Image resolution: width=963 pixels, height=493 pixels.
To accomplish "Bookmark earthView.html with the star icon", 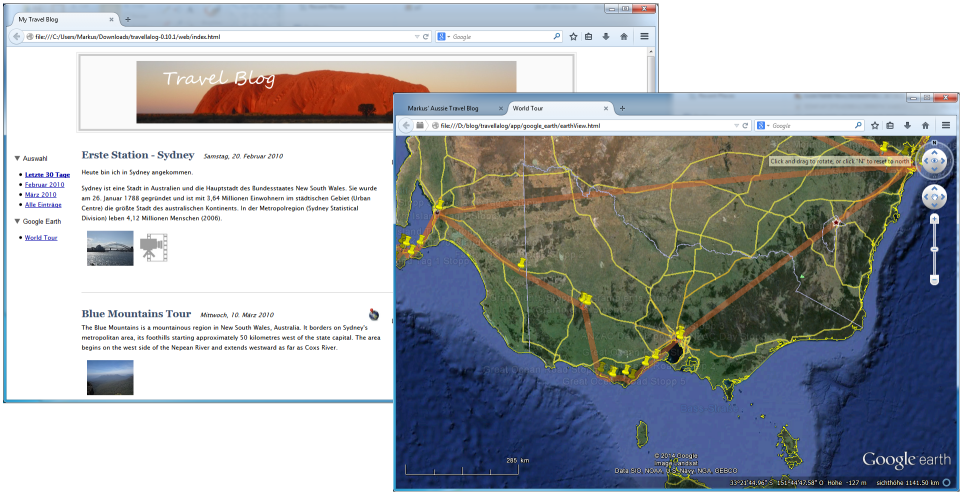I will click(875, 125).
